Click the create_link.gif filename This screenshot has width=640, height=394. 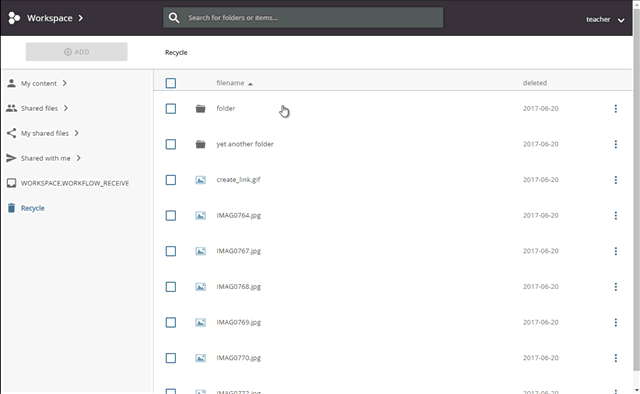(x=238, y=180)
